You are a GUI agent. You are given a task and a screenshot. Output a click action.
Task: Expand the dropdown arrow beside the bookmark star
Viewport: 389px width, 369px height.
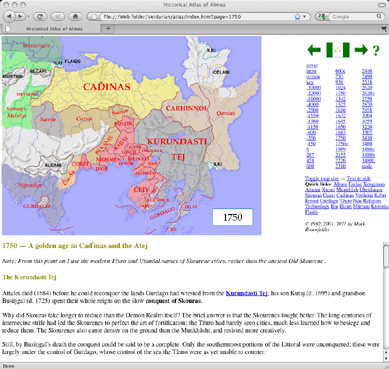(x=304, y=16)
